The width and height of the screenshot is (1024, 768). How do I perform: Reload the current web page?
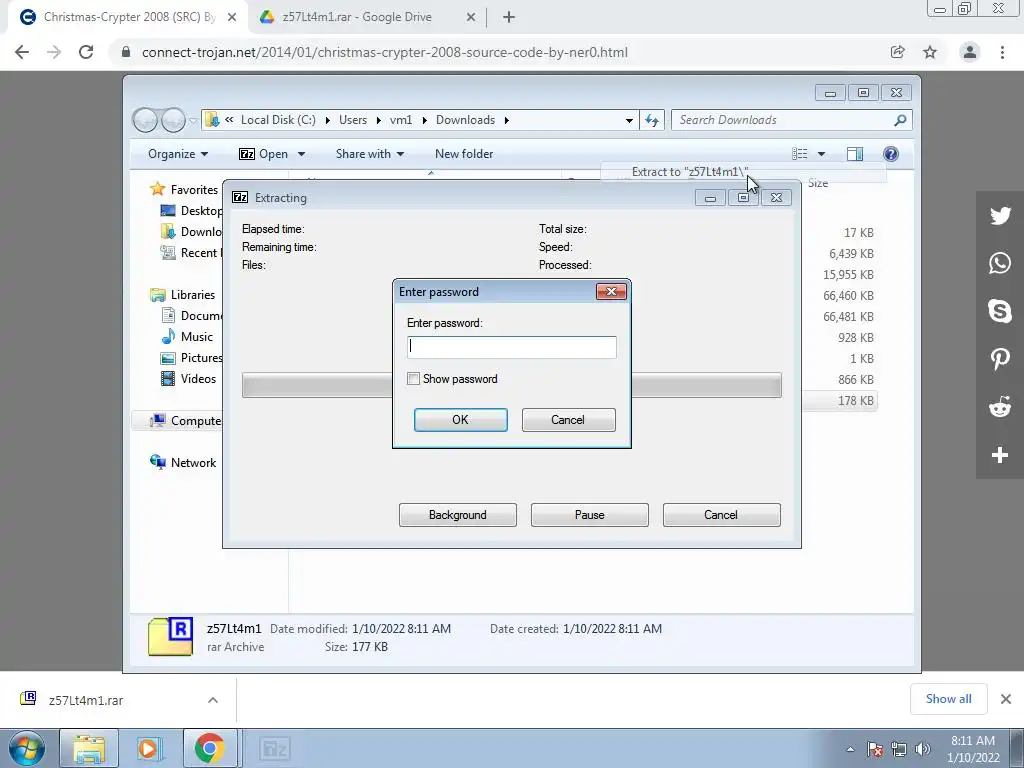(x=86, y=52)
